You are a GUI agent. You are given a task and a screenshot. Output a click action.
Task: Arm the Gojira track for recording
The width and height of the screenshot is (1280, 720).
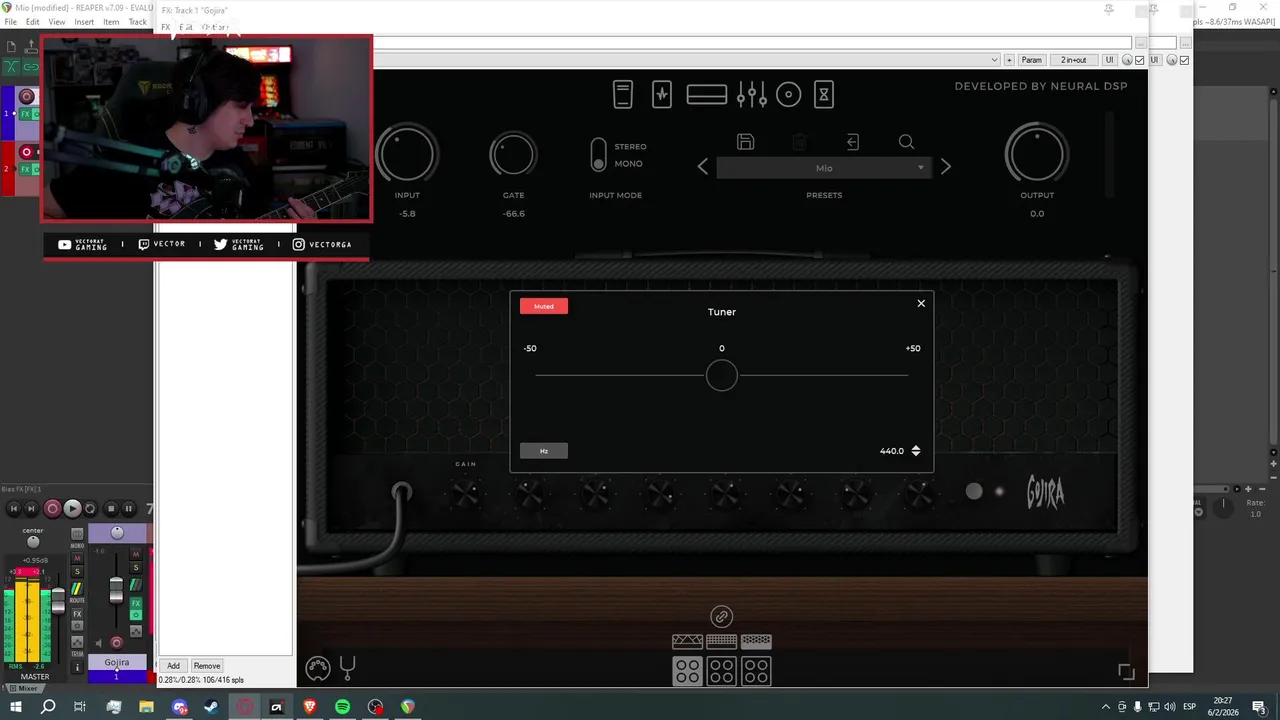click(117, 643)
